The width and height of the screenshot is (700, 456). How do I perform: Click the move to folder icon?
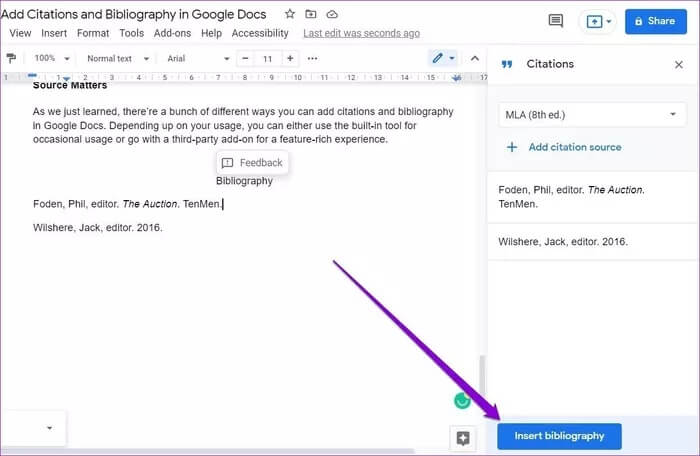tap(311, 14)
